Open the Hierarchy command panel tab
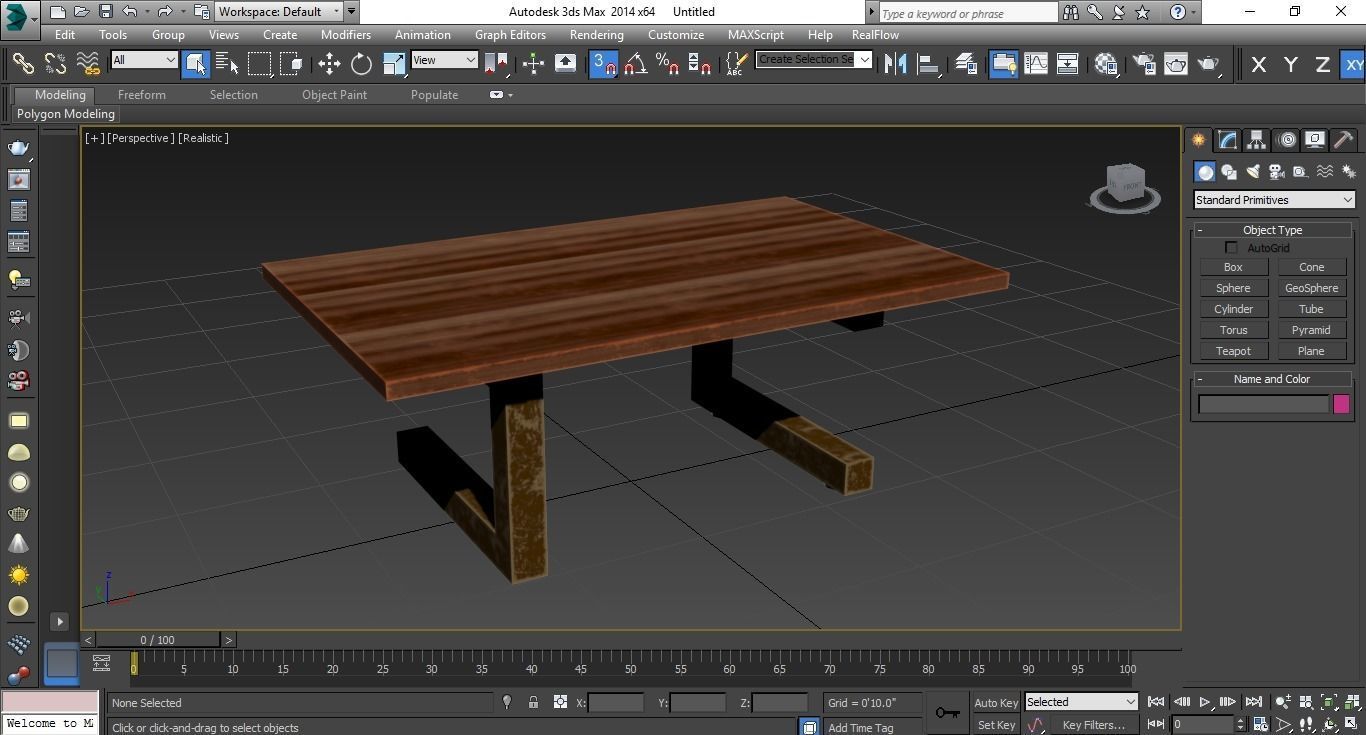Image resolution: width=1366 pixels, height=735 pixels. (1256, 140)
